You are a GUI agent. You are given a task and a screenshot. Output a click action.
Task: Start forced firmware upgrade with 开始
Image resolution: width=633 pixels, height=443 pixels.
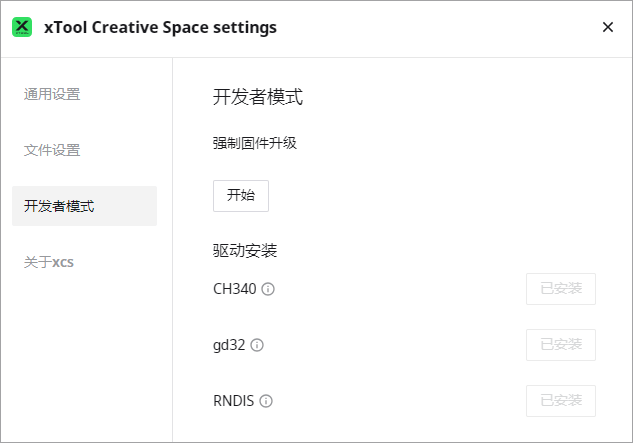(x=241, y=196)
